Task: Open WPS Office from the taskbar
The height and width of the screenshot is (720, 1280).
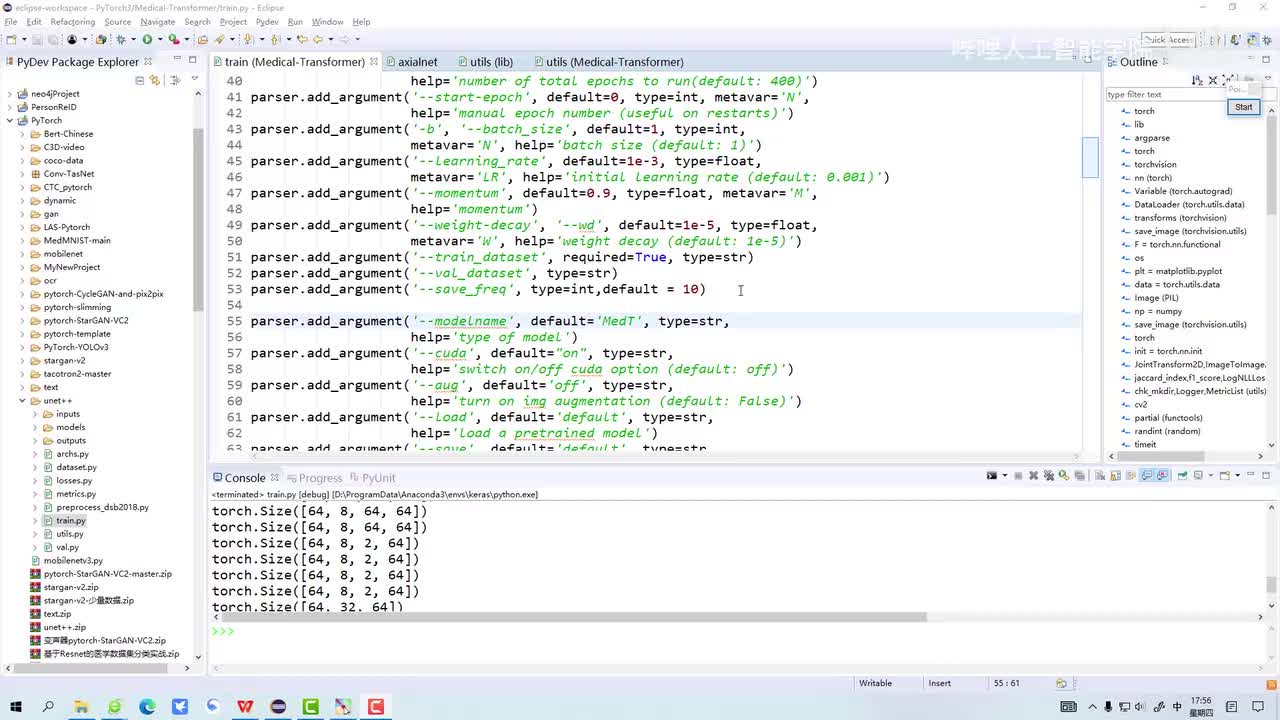Action: 245,707
